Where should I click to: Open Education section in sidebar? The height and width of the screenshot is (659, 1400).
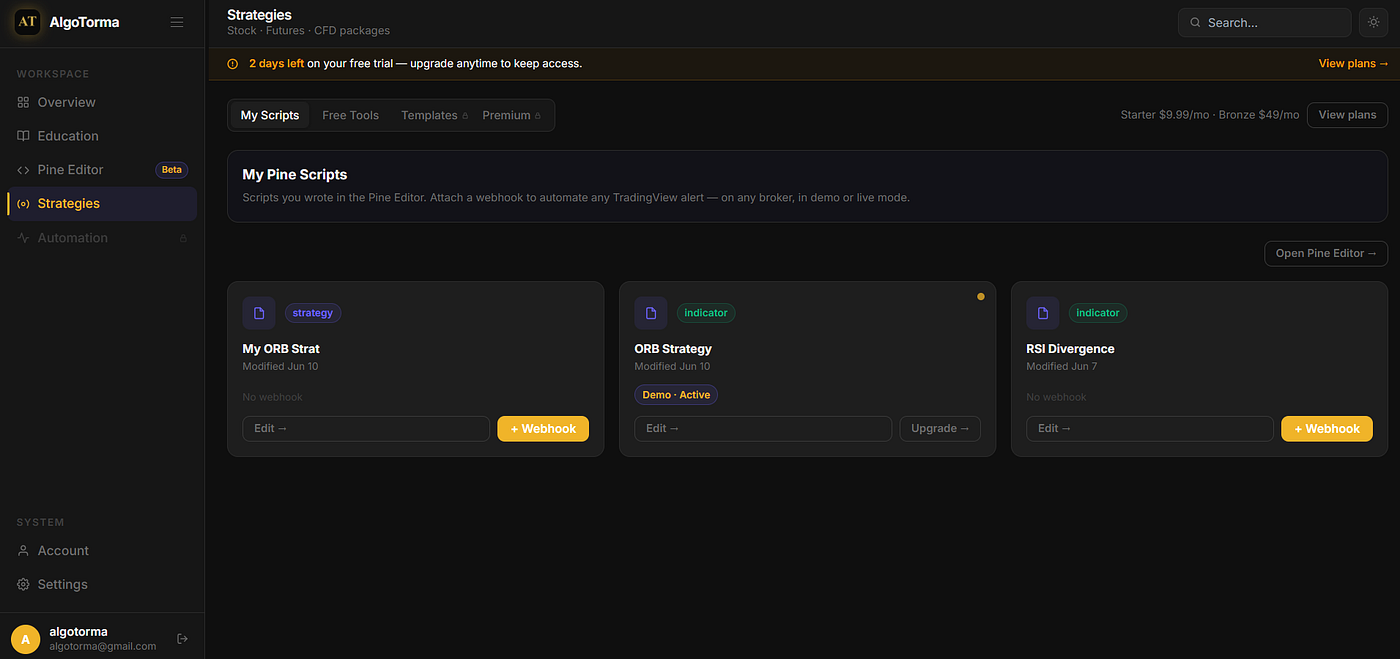(102, 136)
